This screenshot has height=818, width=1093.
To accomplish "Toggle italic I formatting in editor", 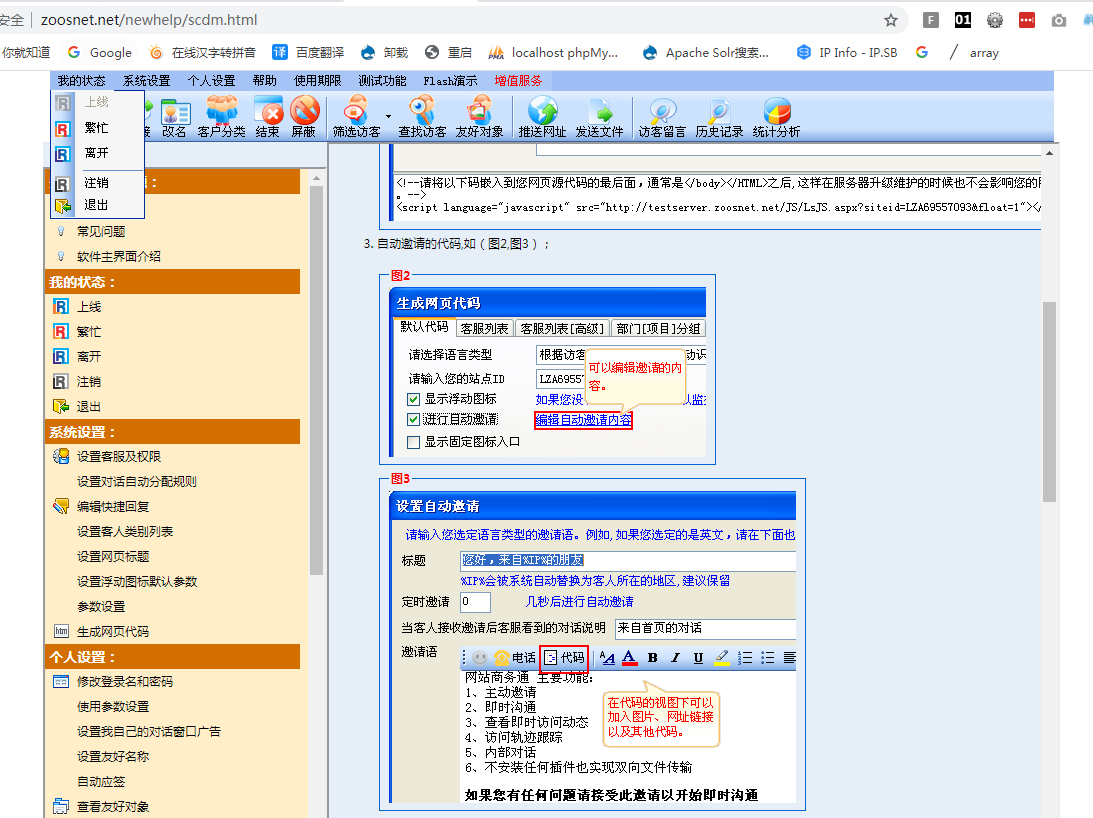I will [x=675, y=658].
